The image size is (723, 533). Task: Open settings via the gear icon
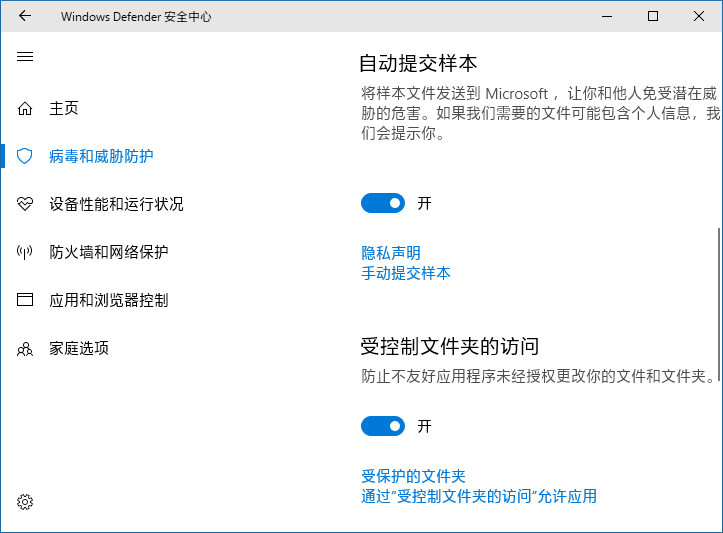click(x=25, y=502)
